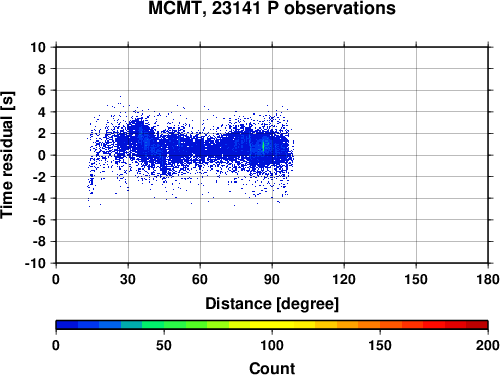Click the yellow segment at colorbar 100
The height and width of the screenshot is (375, 500).
pyautogui.click(x=272, y=325)
